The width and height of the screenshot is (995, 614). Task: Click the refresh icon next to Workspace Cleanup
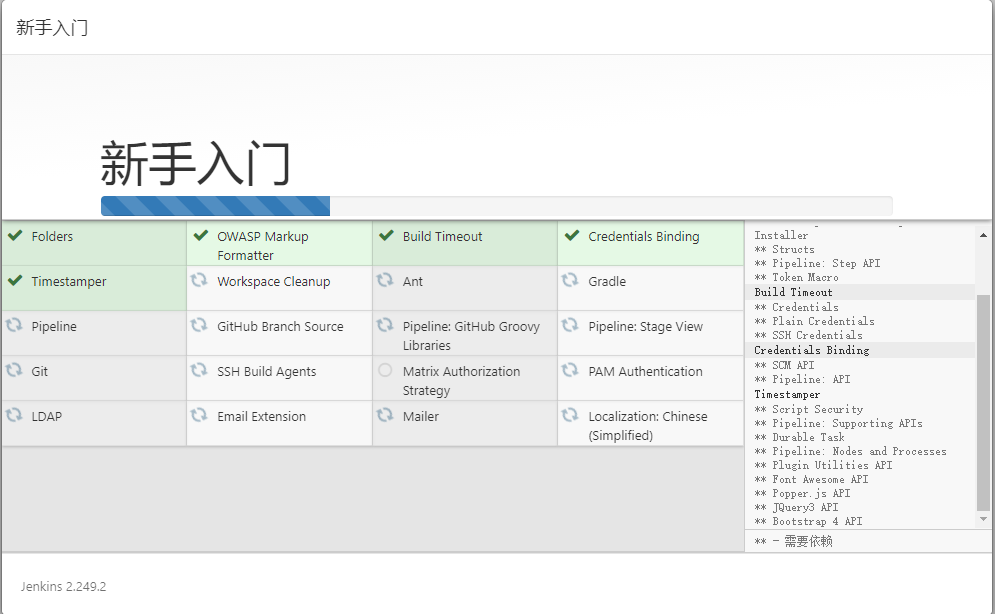(x=200, y=281)
